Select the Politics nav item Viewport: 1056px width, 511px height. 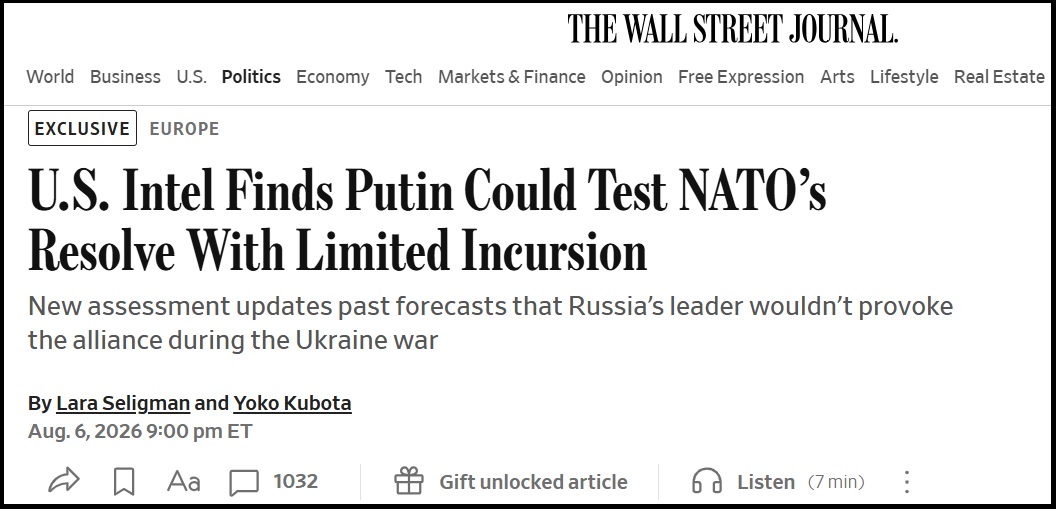point(251,77)
